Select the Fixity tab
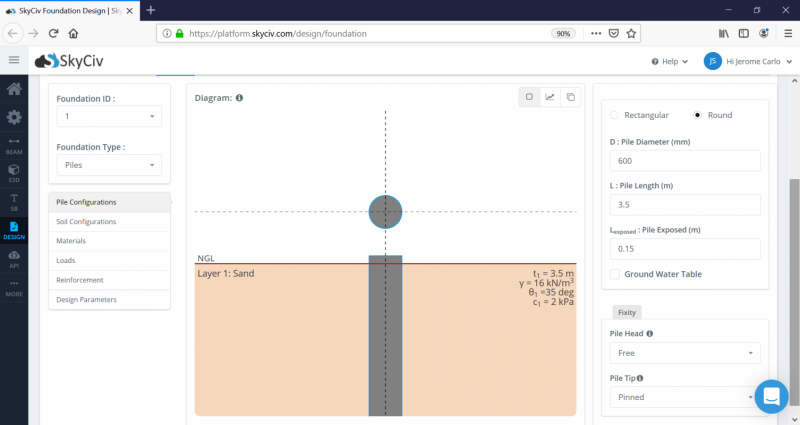 point(627,312)
